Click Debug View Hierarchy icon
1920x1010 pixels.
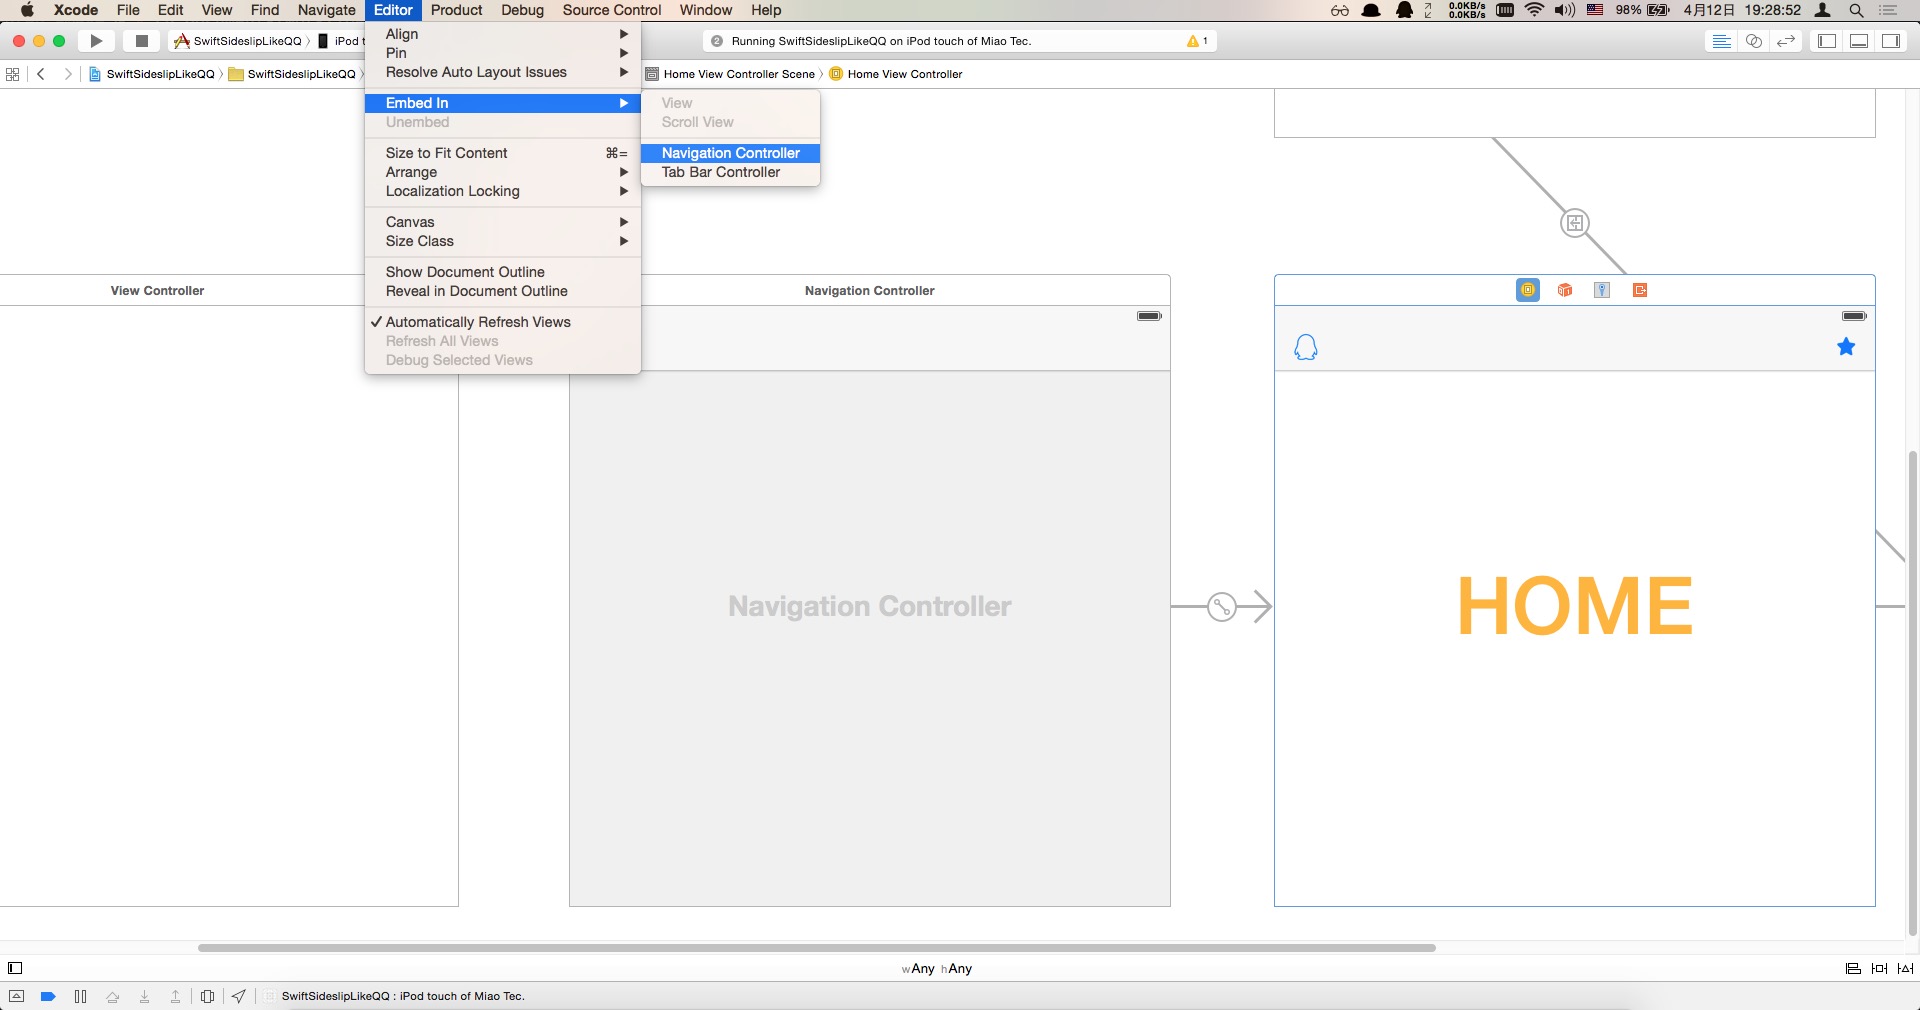207,996
